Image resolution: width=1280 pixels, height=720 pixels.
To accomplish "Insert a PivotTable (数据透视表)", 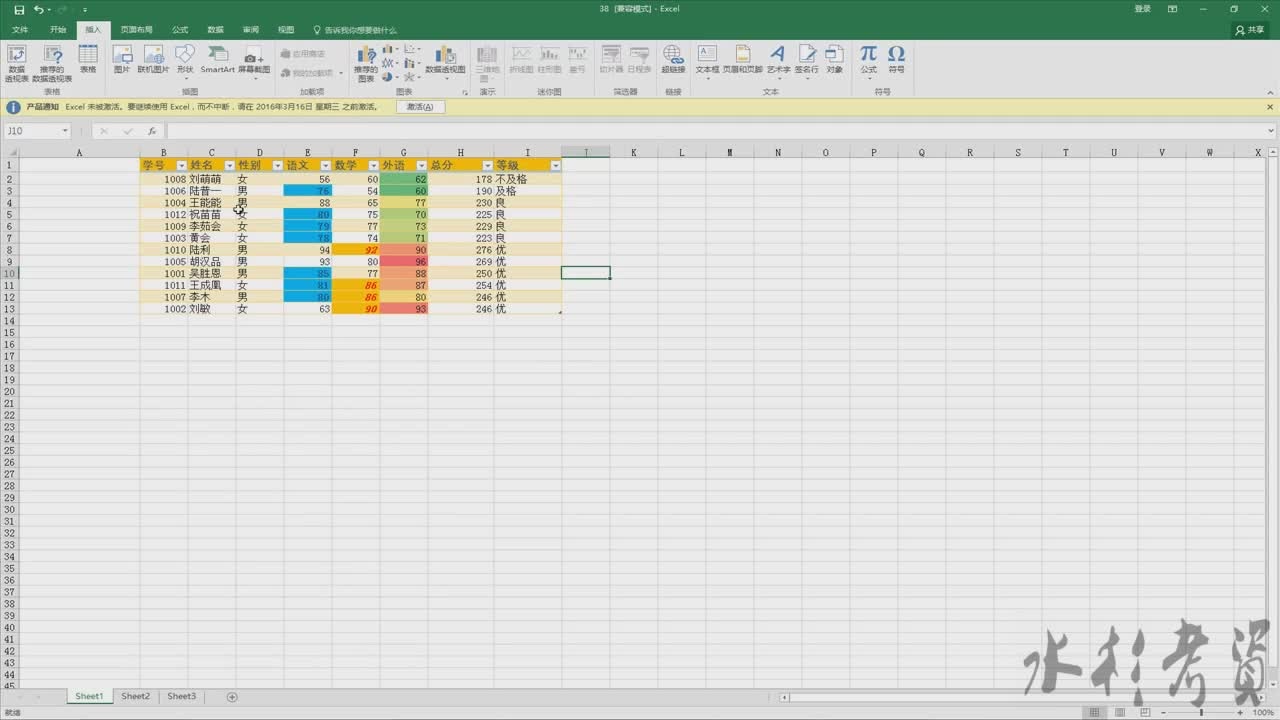I will coord(17,63).
